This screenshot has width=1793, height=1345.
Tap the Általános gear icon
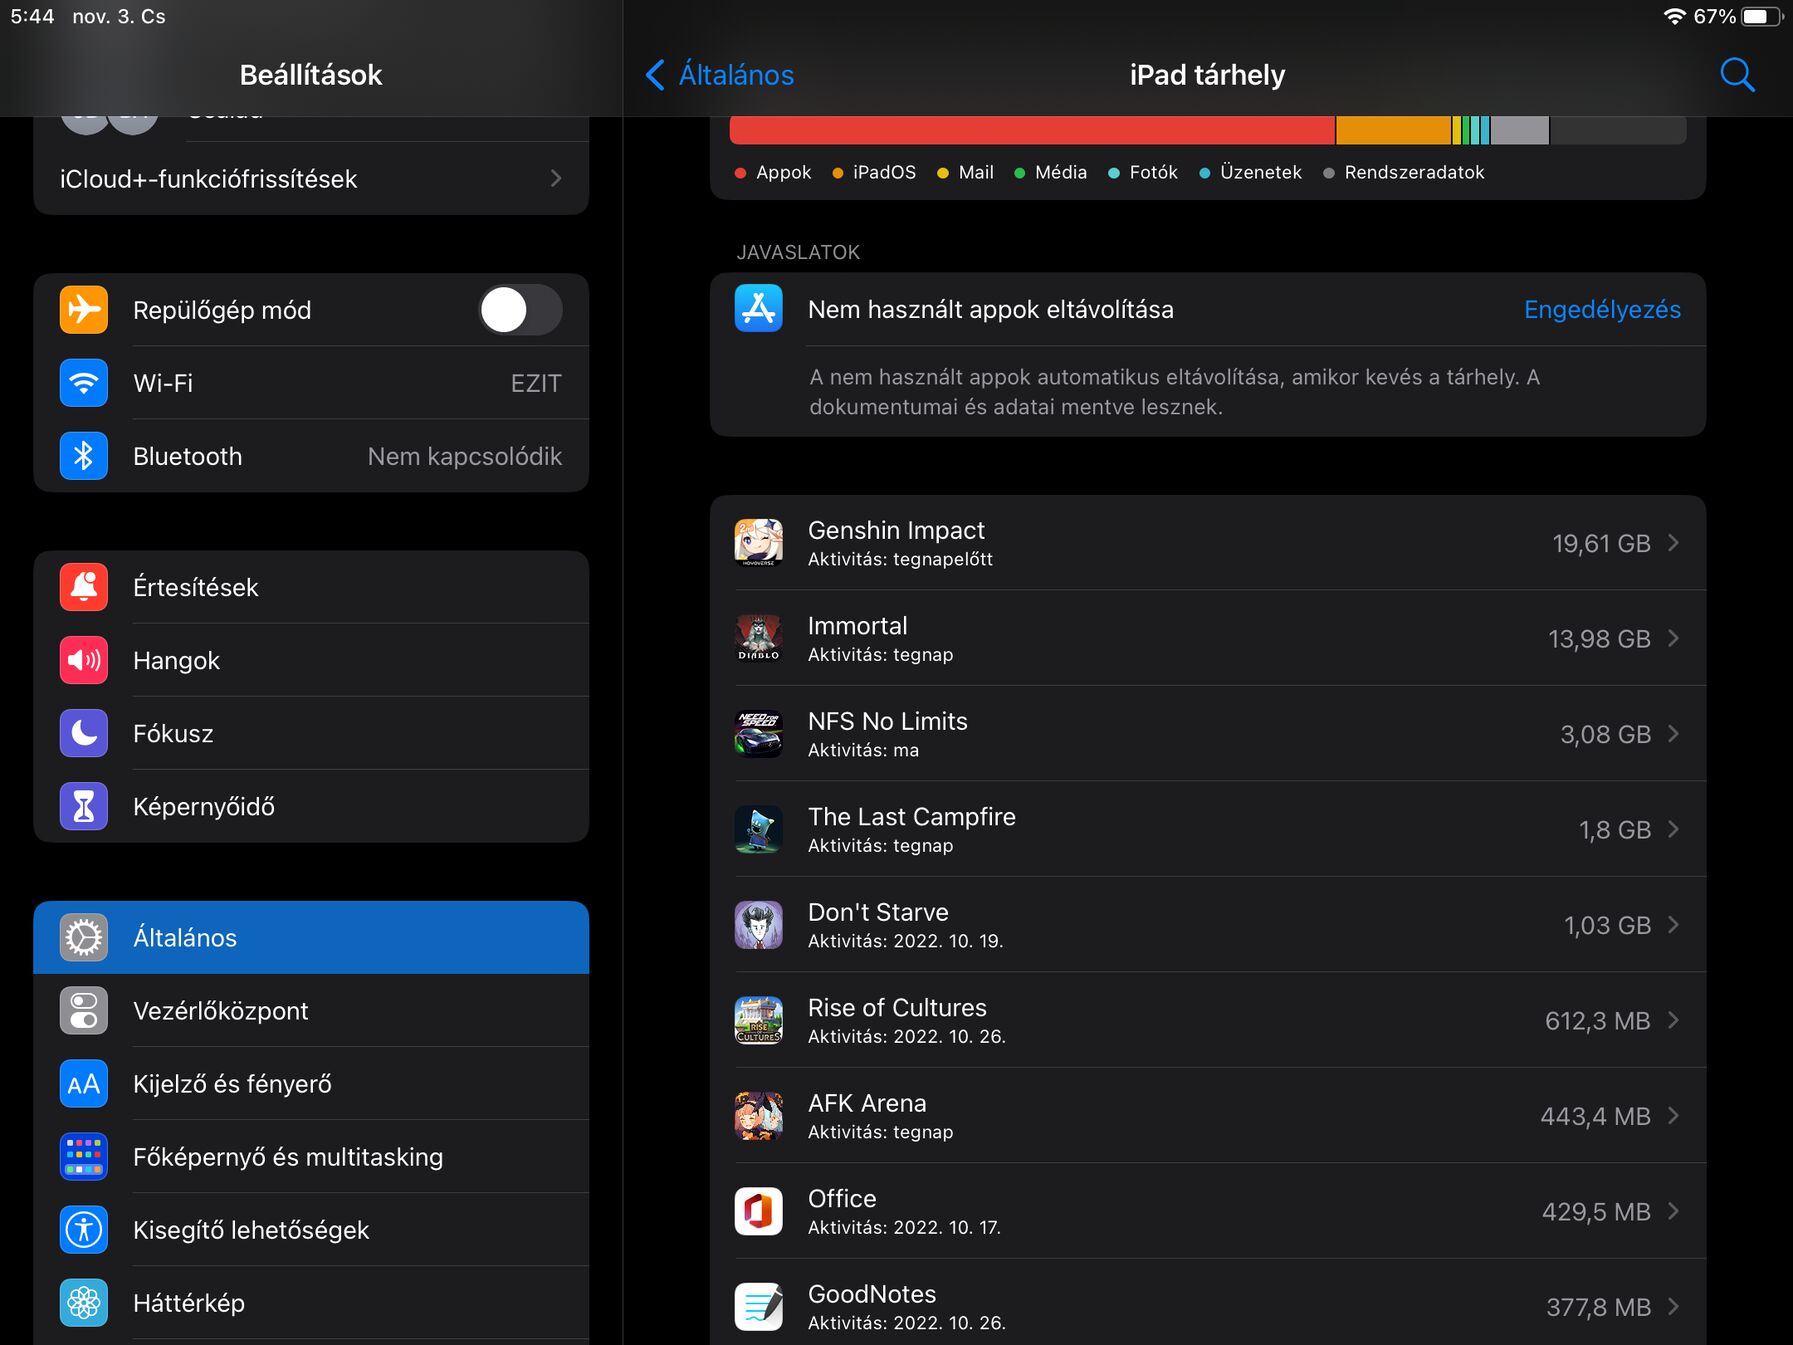pos(84,938)
